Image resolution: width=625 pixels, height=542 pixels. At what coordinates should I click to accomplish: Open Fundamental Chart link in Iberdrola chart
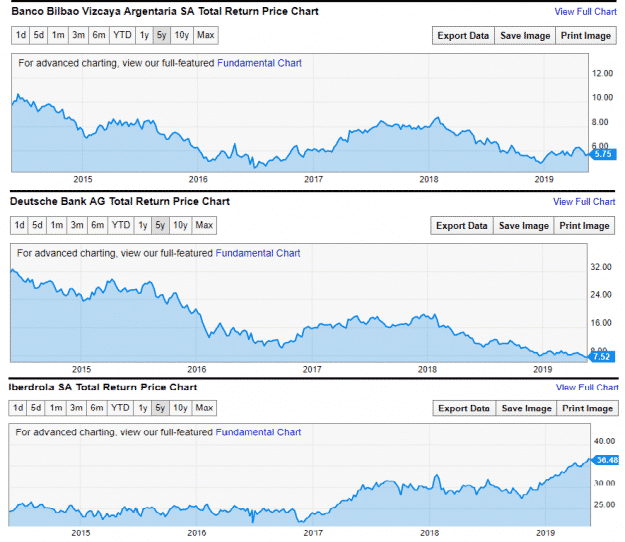(258, 432)
